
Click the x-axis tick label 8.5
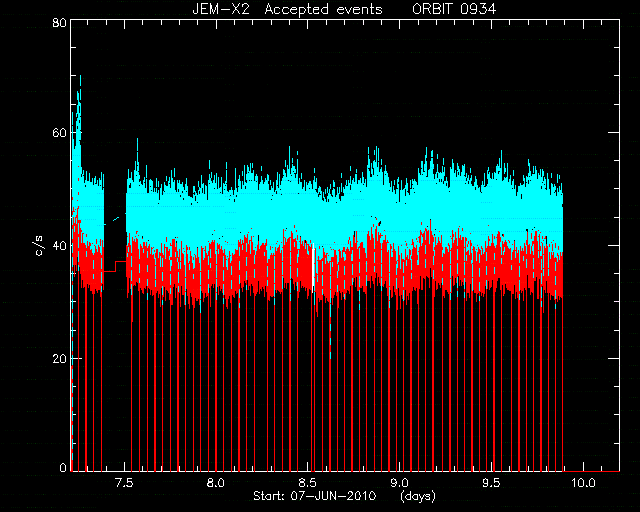pos(307,483)
